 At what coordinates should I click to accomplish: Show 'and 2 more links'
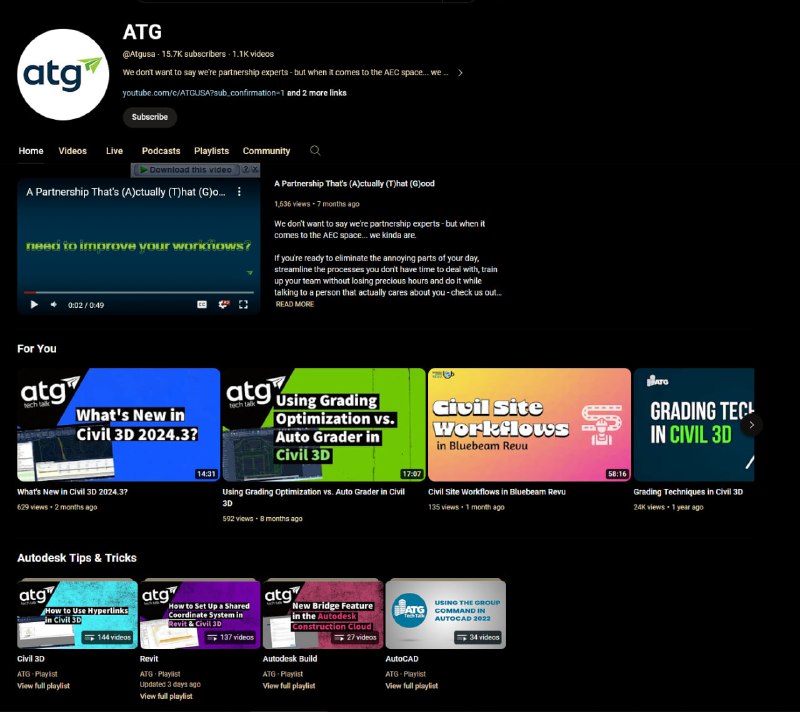(x=317, y=93)
